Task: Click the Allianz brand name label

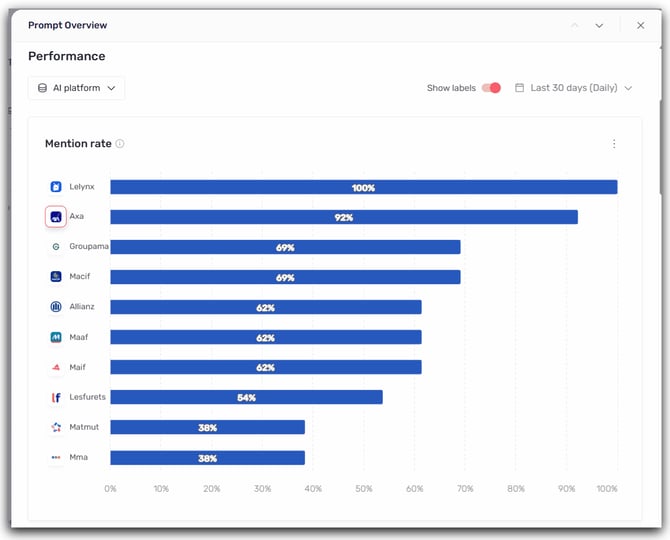Action: click(x=82, y=306)
